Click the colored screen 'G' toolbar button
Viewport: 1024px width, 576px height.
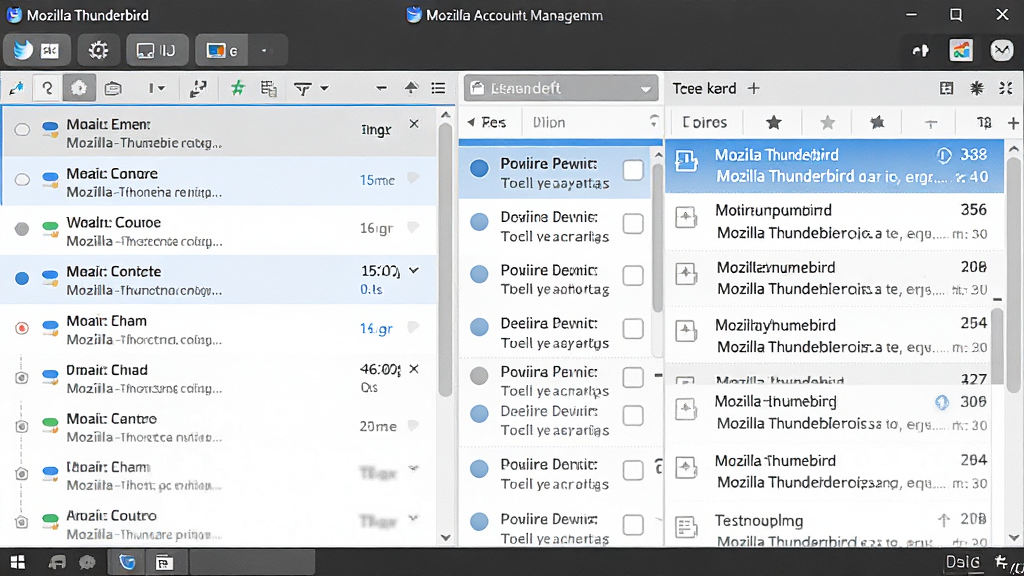(x=221, y=50)
